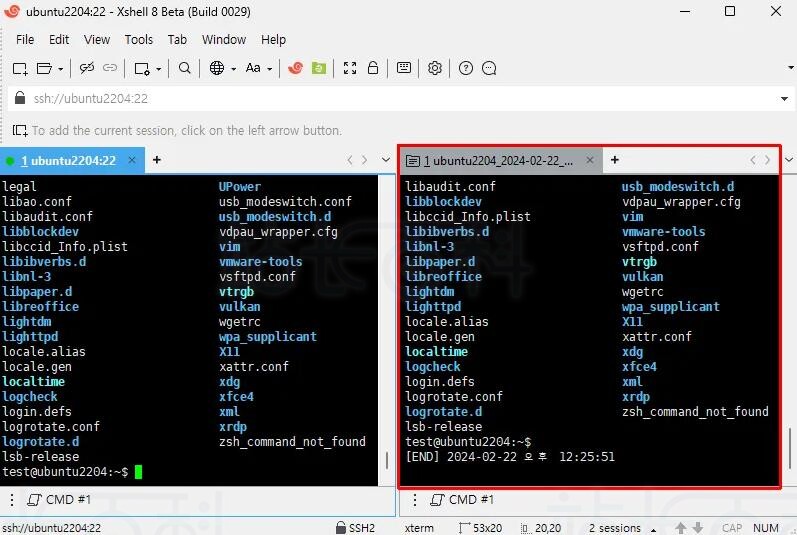797x535 pixels.
Task: Click the add current session arrow icon
Action: pyautogui.click(x=20, y=131)
